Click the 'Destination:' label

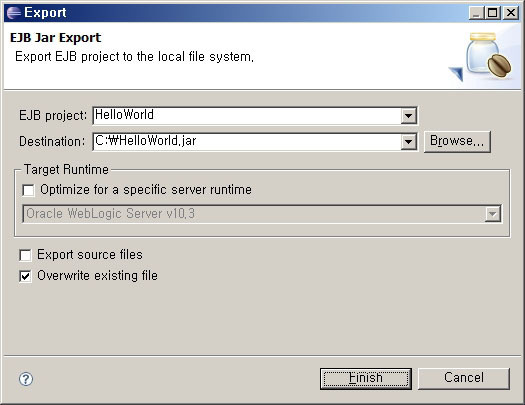pos(52,142)
